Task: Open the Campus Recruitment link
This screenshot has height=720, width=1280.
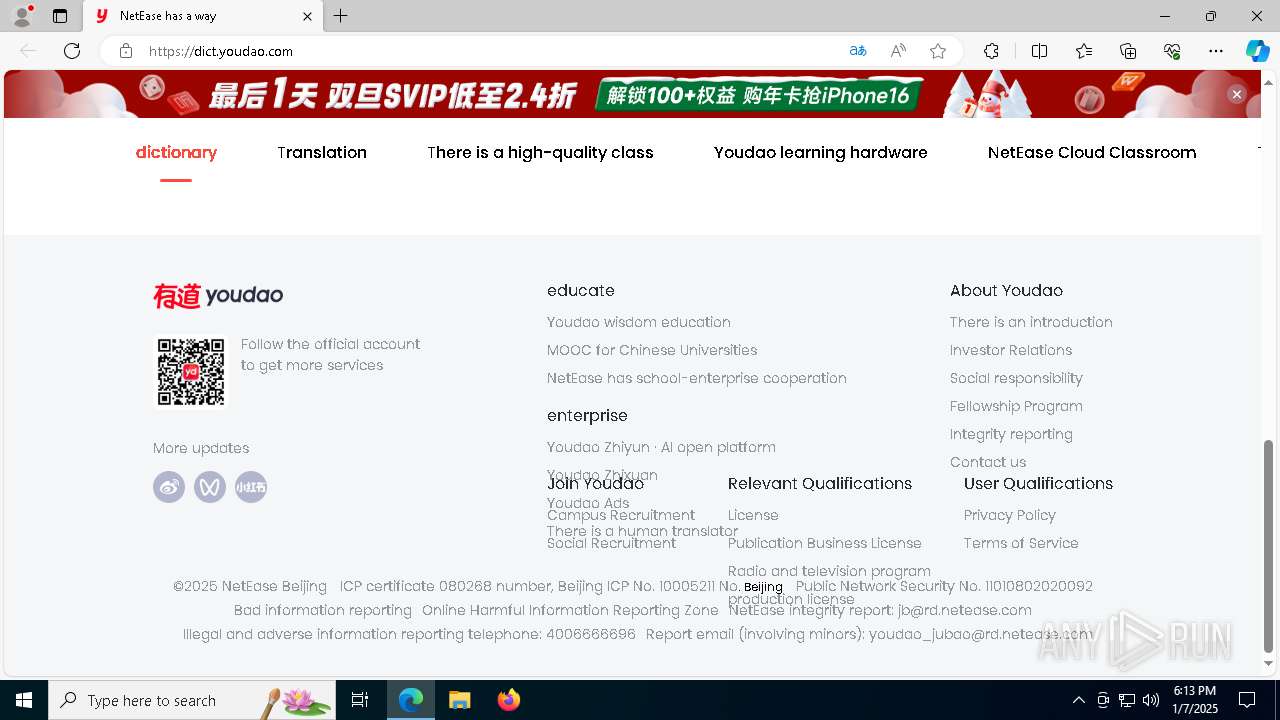Action: (x=621, y=515)
